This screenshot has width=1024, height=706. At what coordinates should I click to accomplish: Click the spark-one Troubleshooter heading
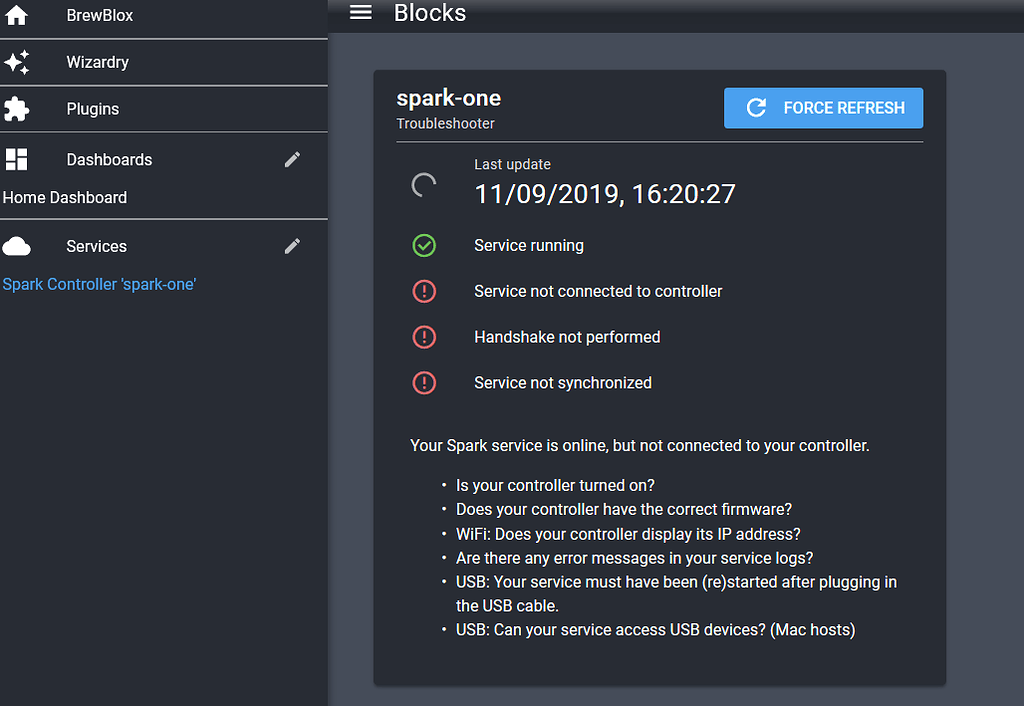pyautogui.click(x=448, y=98)
